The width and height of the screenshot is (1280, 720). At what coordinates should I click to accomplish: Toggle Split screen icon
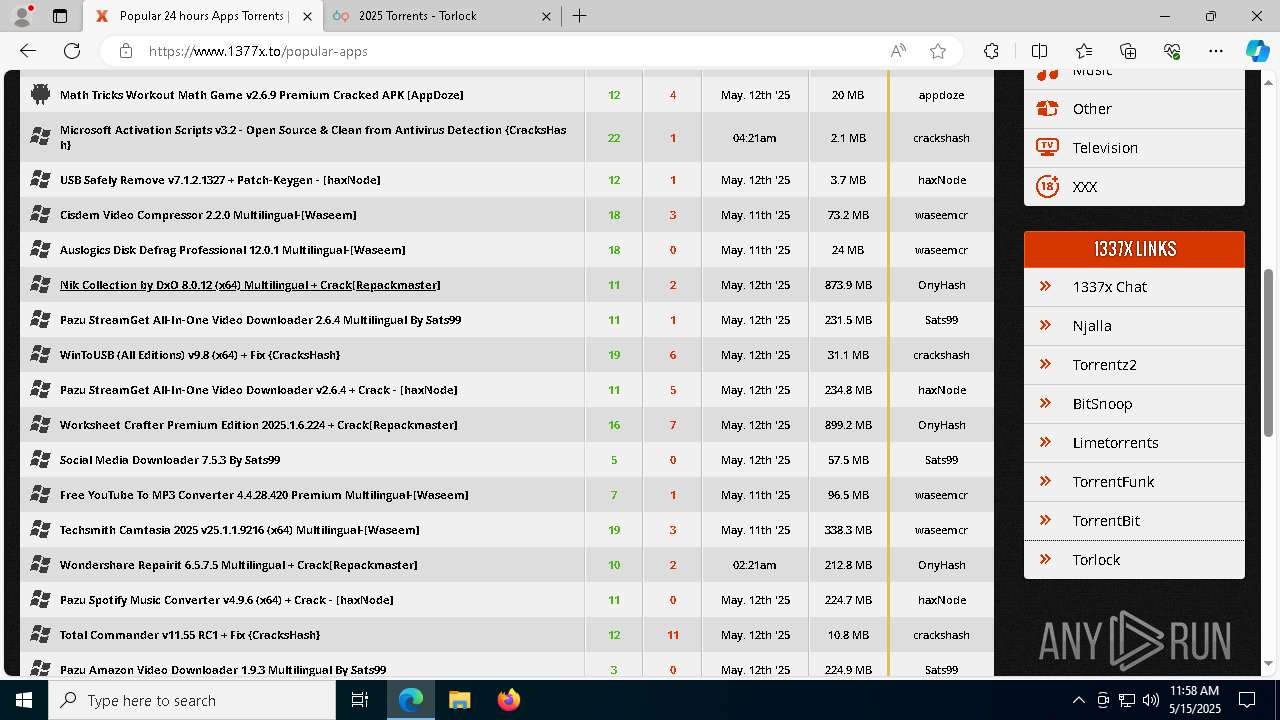1039,51
